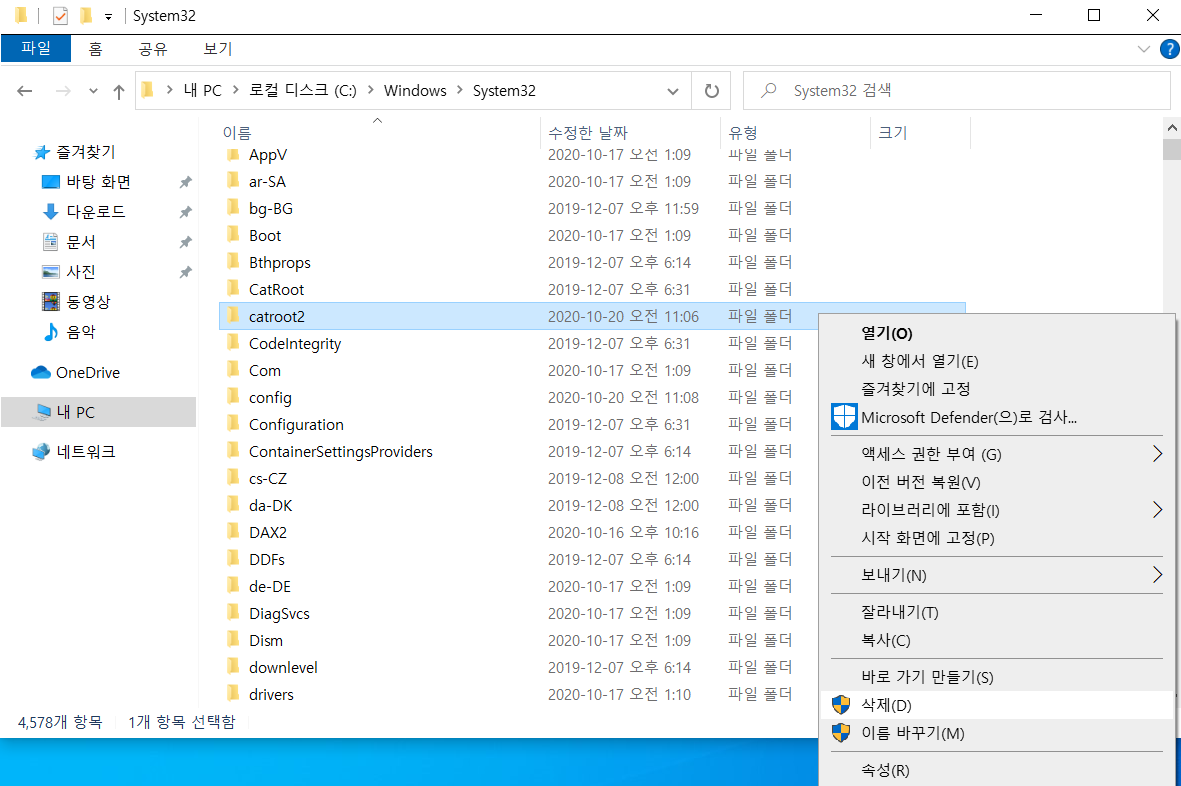The image size is (1181, 786).
Task: Click the 로컬 디스크 (C:) breadcrumb
Action: [302, 91]
